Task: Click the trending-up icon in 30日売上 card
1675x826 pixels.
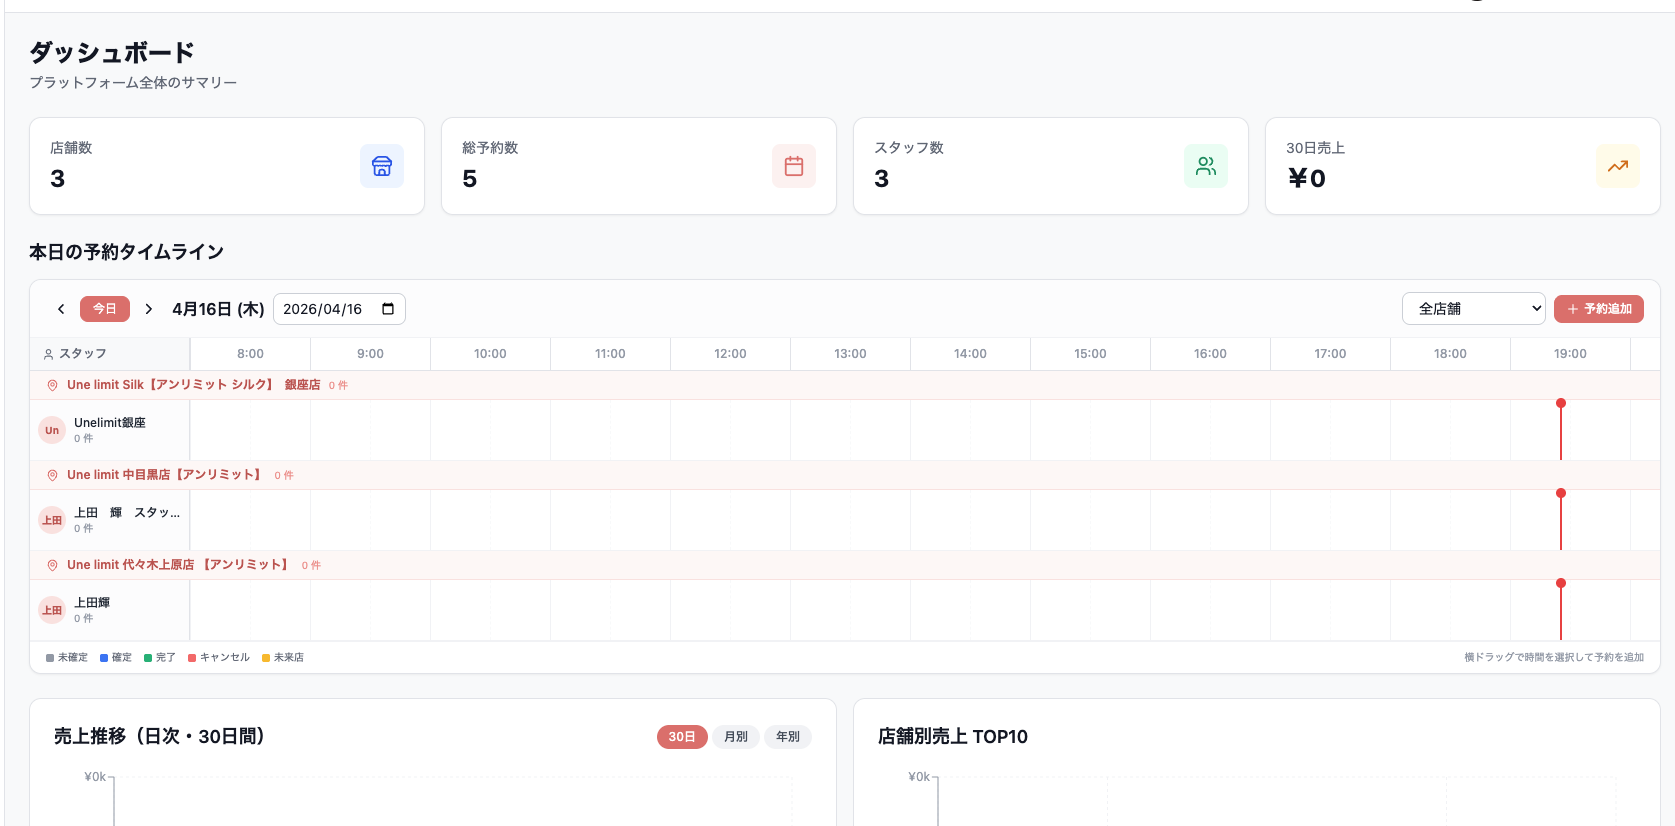Action: [1618, 166]
